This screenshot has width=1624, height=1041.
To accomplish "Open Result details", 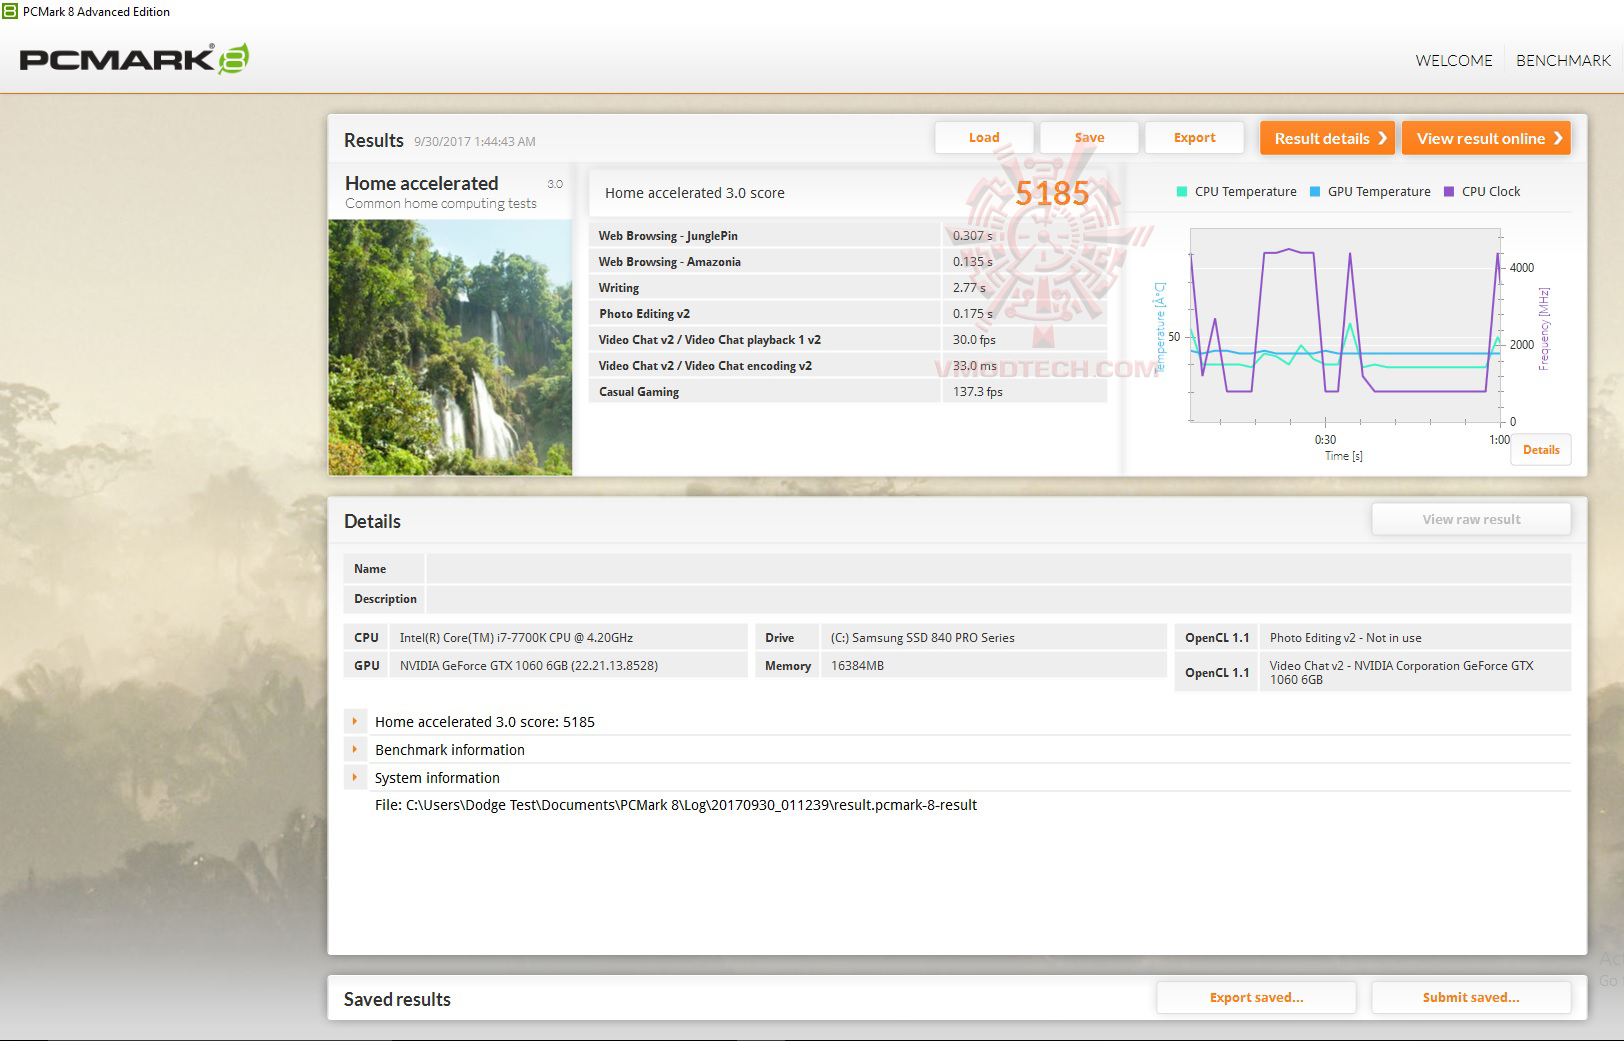I will pos(1327,138).
